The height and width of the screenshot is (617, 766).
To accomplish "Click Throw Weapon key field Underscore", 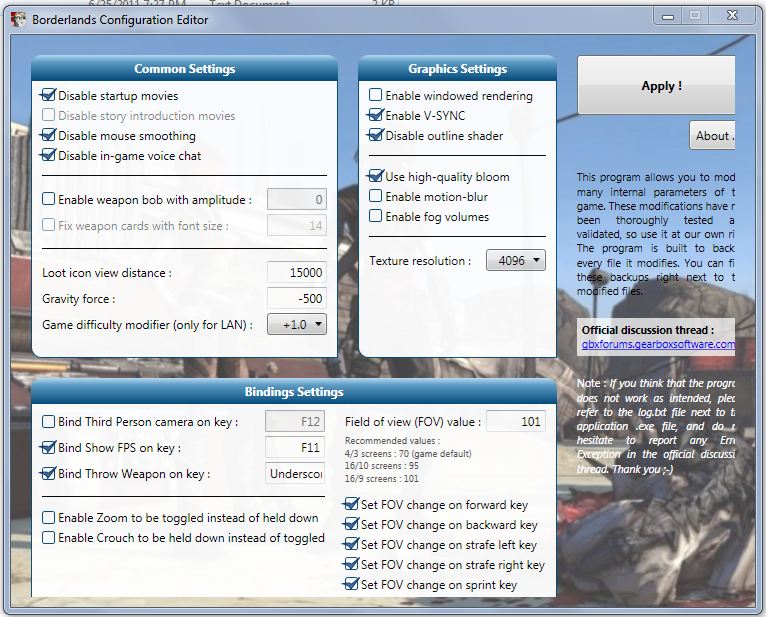I will tap(295, 473).
